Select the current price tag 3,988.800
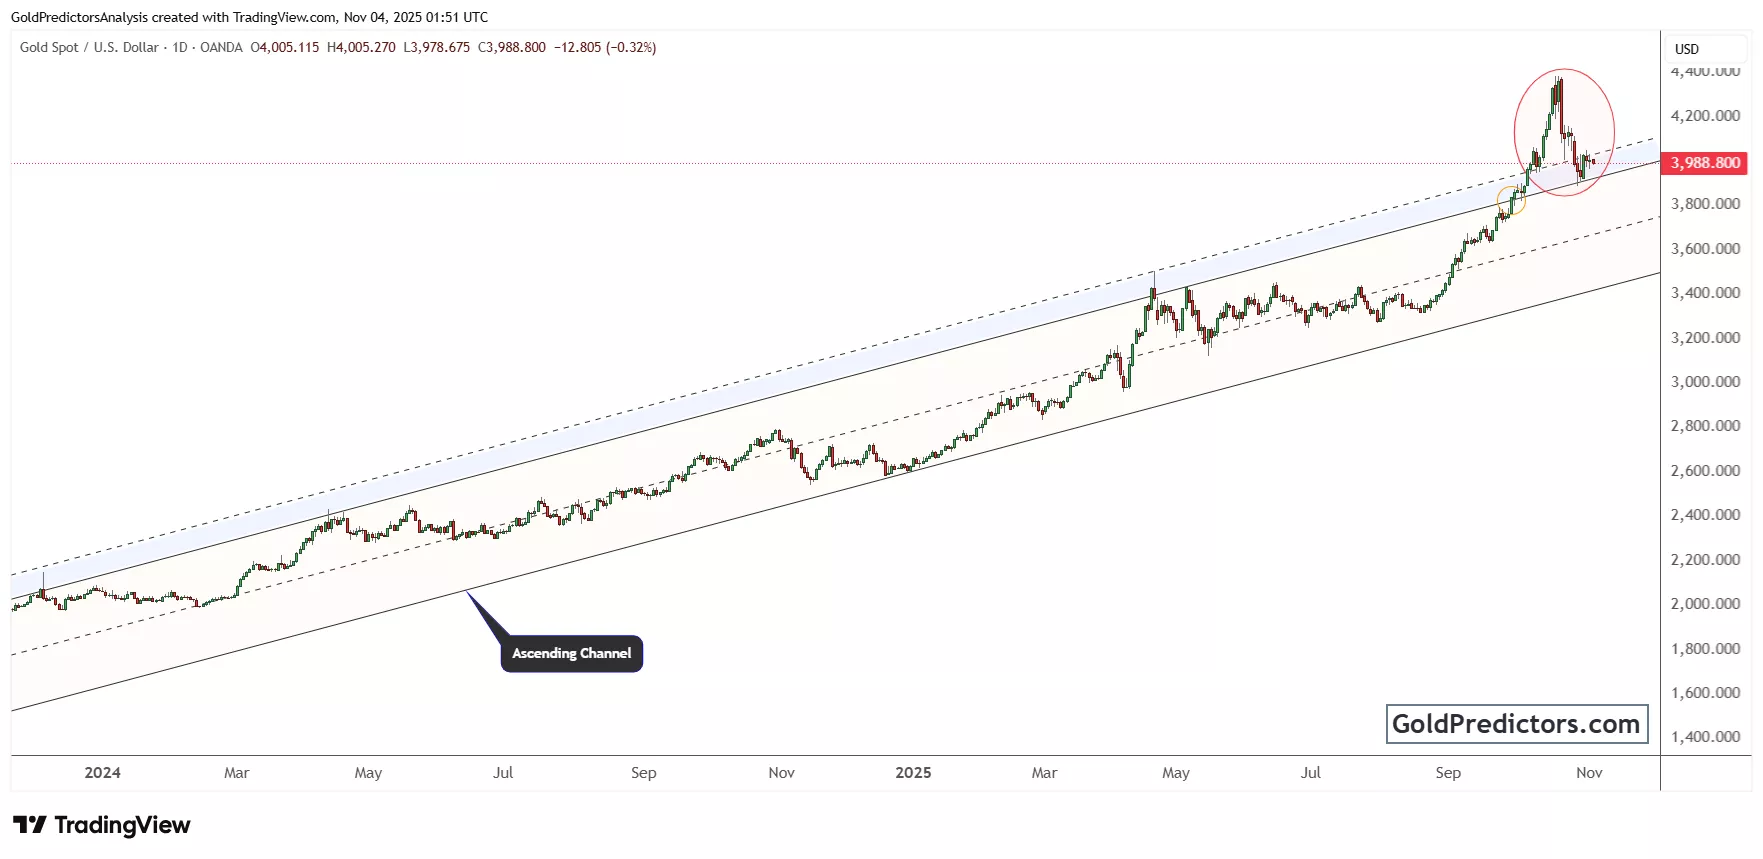1763x859 pixels. coord(1705,163)
